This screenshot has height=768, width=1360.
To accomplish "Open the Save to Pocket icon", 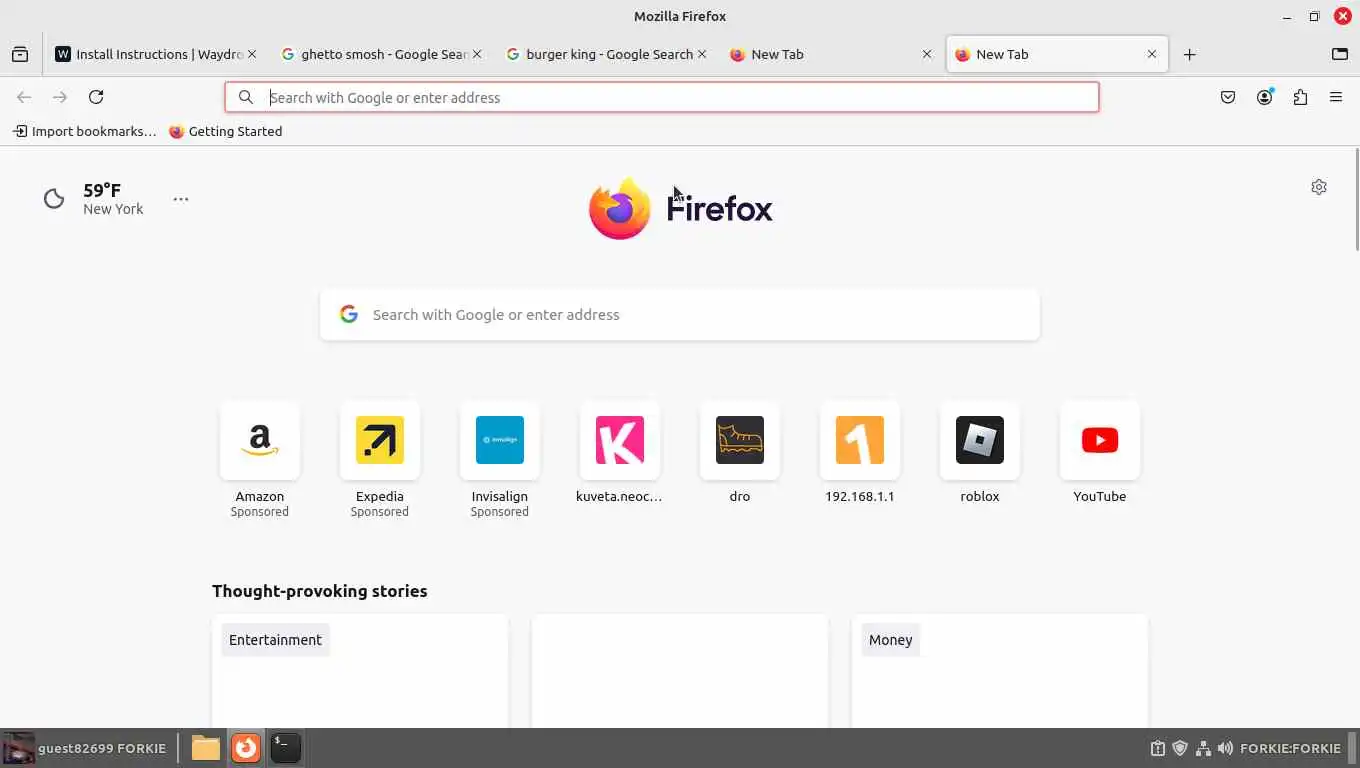I will click(1228, 97).
